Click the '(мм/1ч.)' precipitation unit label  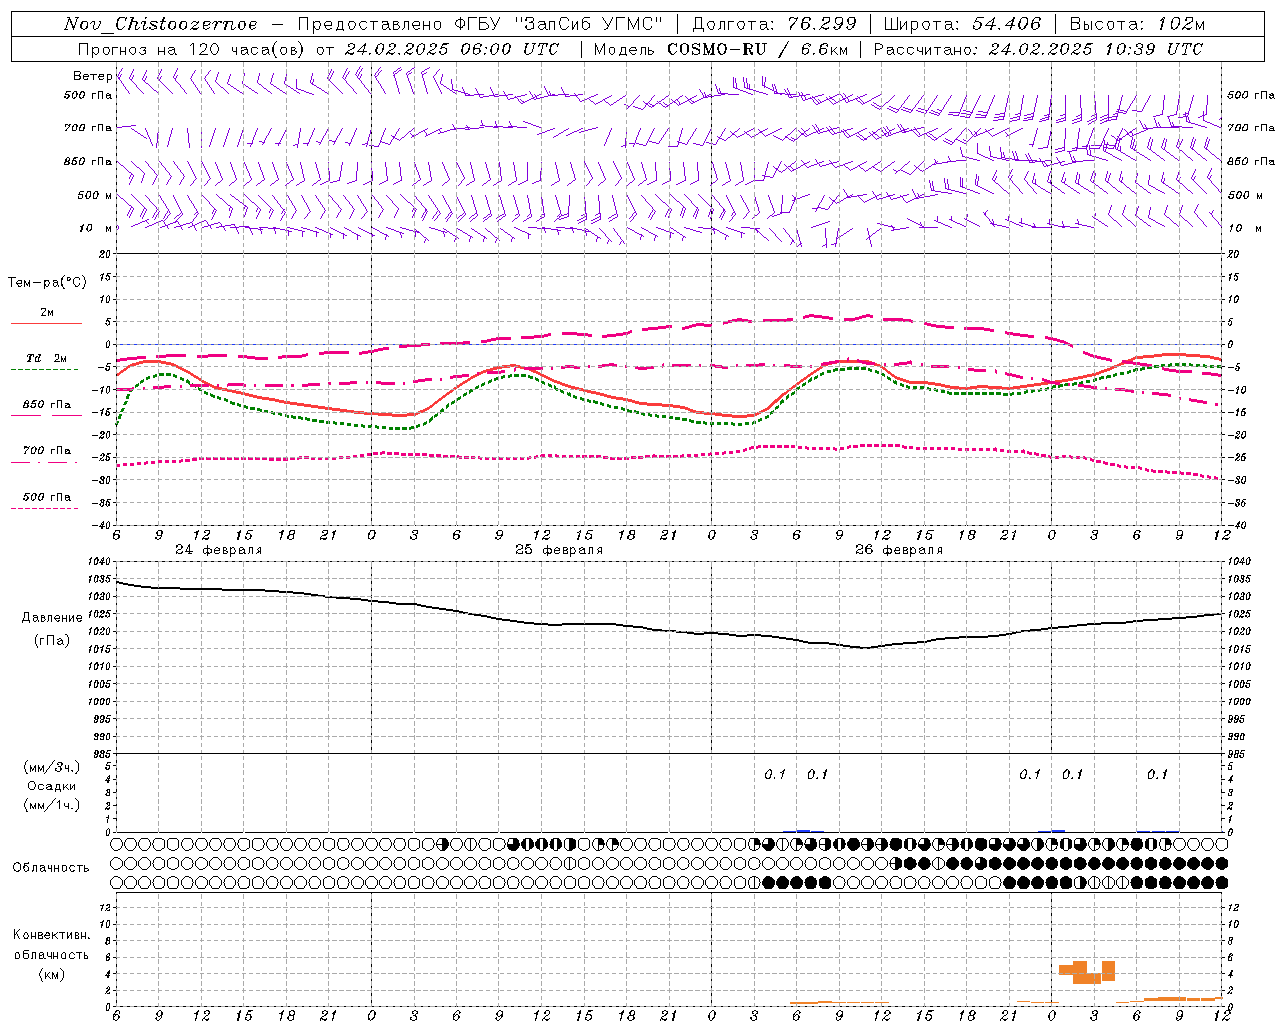(x=52, y=805)
